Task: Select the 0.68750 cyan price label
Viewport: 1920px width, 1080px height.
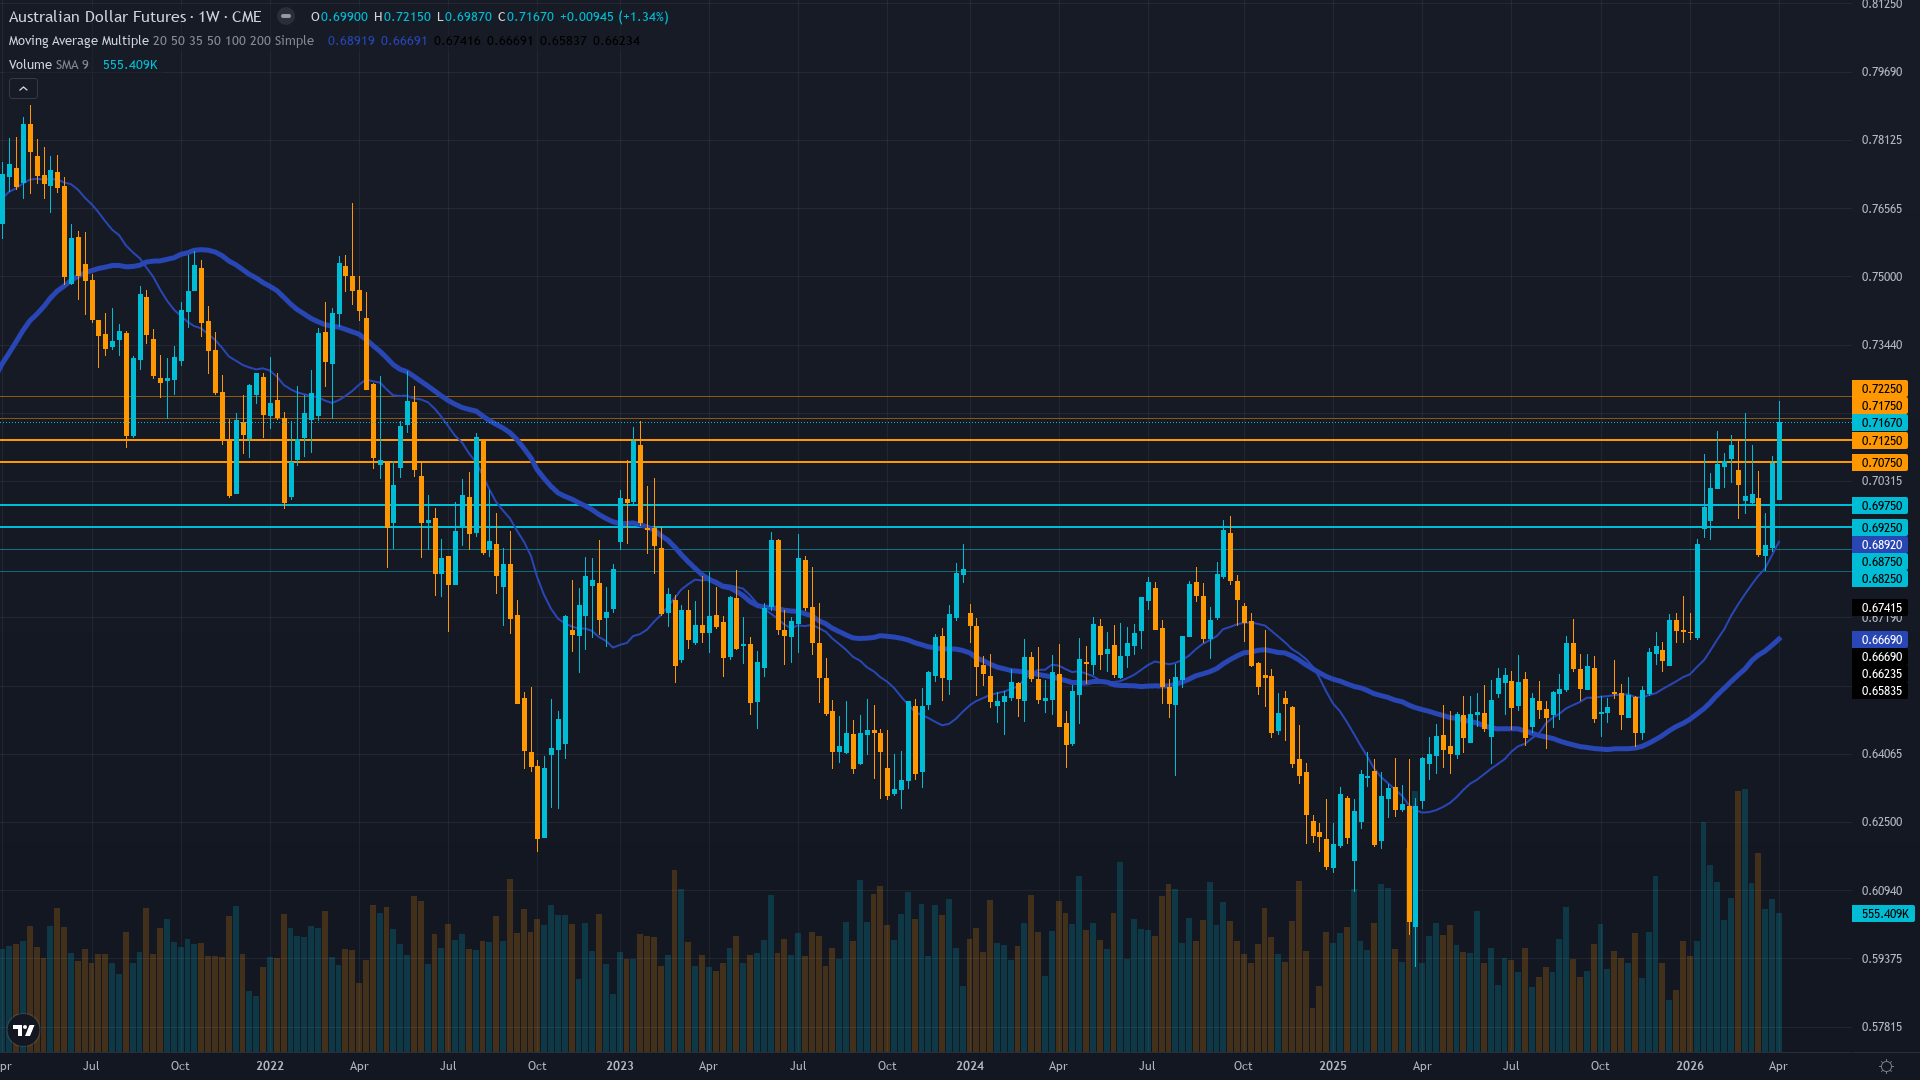Action: coord(1880,562)
